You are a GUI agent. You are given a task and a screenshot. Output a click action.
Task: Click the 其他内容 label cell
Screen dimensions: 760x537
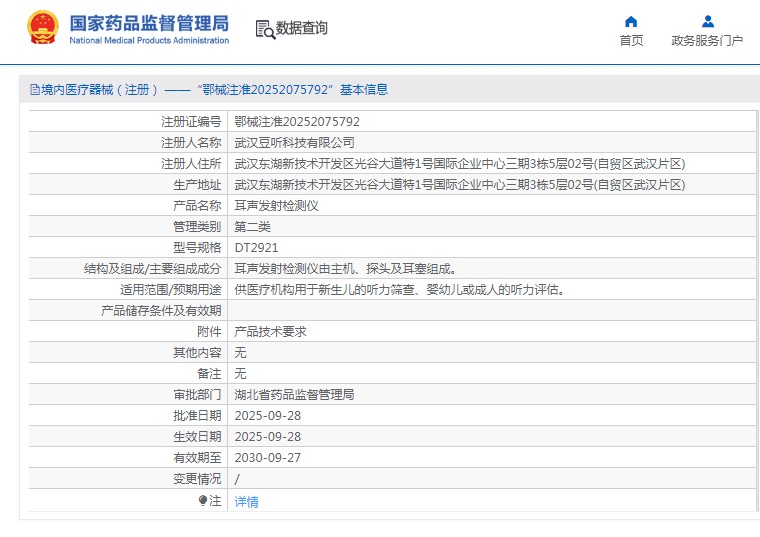(197, 352)
